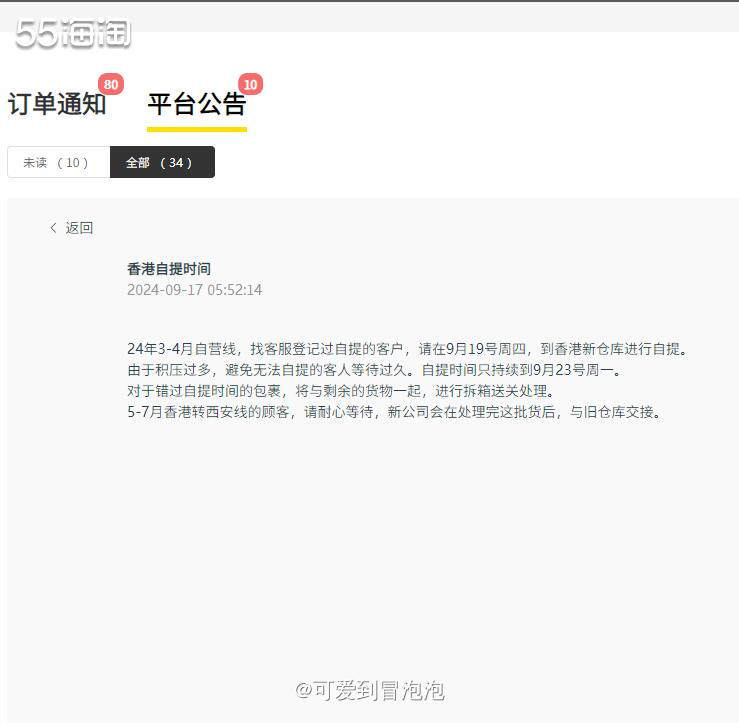Click the line starting 24年3-4月自营线
Screen dimensions: 739x723
click(x=408, y=349)
